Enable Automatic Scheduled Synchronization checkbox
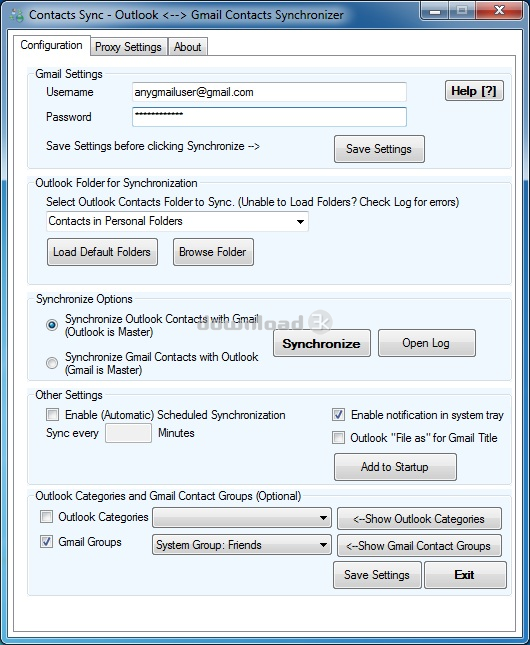530x645 pixels. tap(53, 414)
